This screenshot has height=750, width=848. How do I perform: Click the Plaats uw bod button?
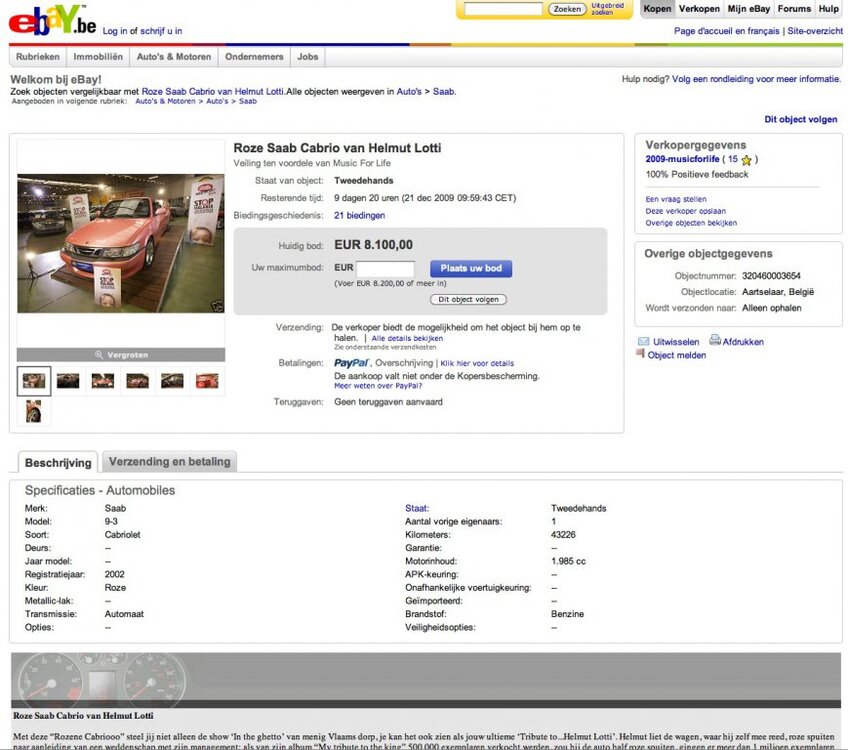click(471, 268)
